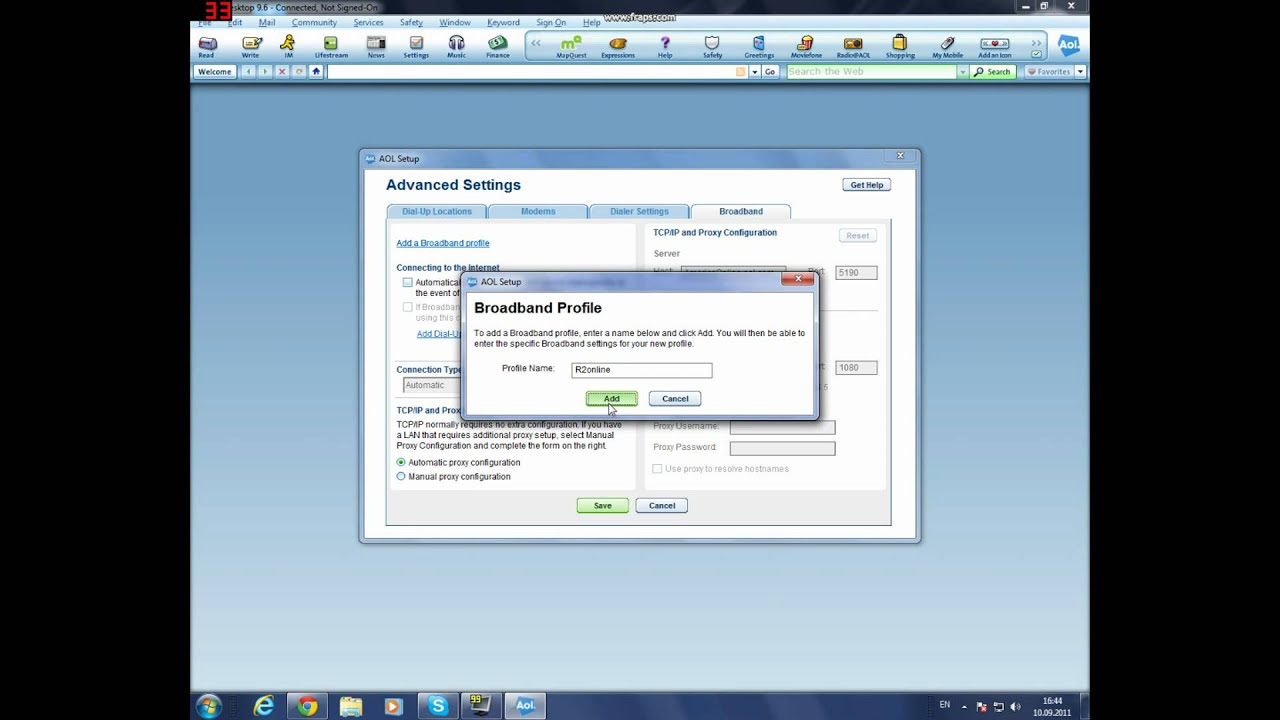Viewport: 1280px width, 720px height.
Task: Open the Windows Start menu
Action: [x=208, y=706]
